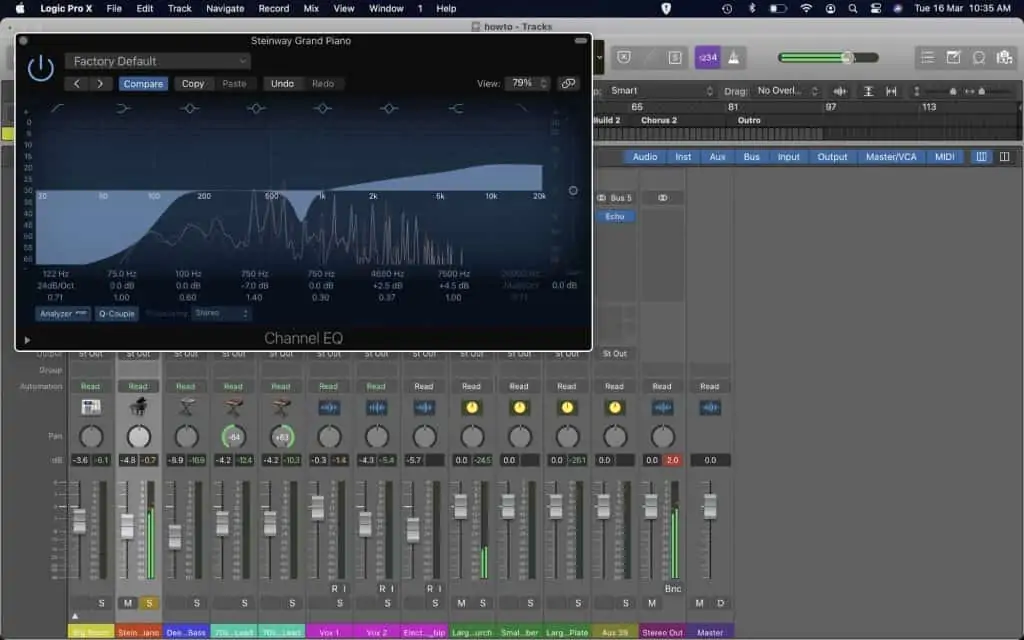Image resolution: width=1024 pixels, height=640 pixels.
Task: Open the Processing Stereo dropdown
Action: pyautogui.click(x=221, y=313)
